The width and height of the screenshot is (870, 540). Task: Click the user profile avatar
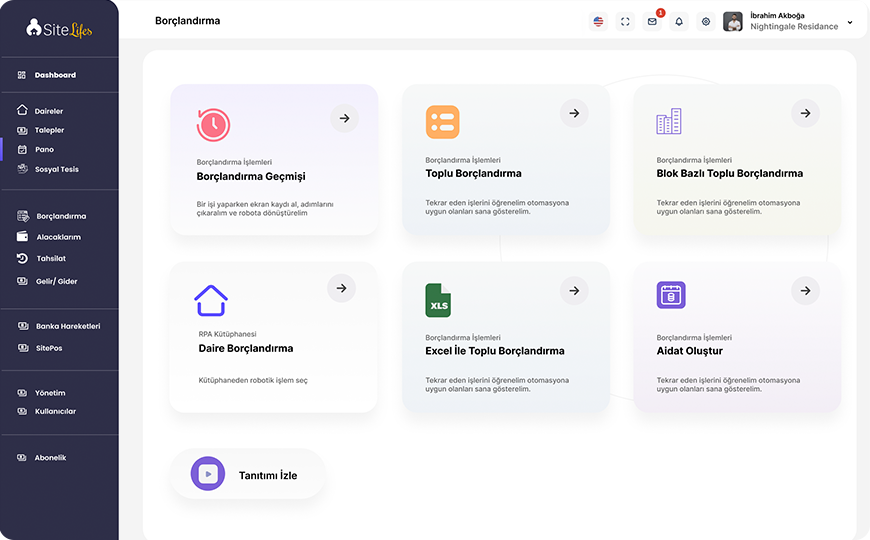(733, 22)
